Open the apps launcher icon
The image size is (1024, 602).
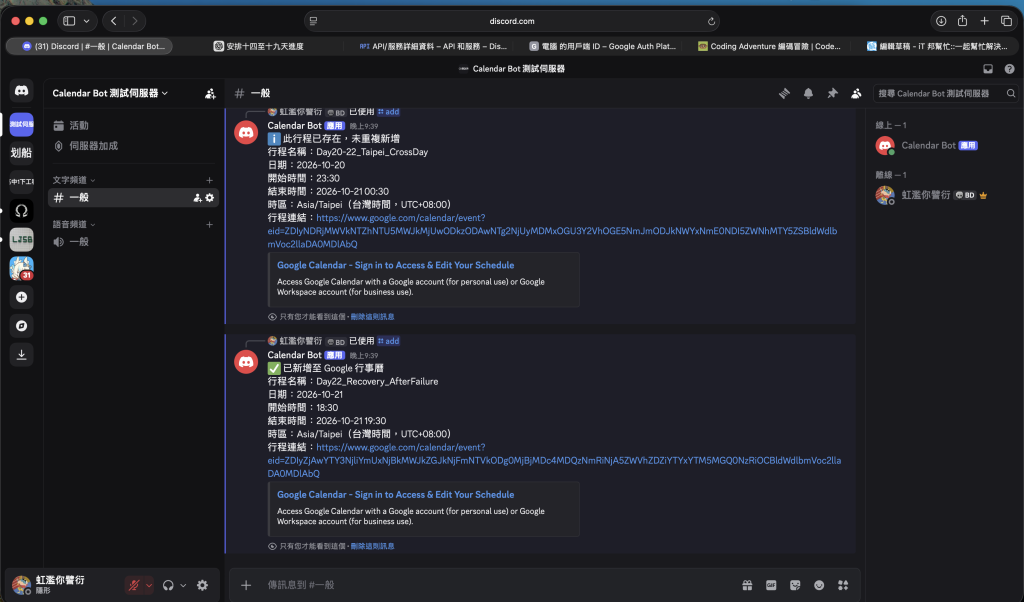point(843,585)
